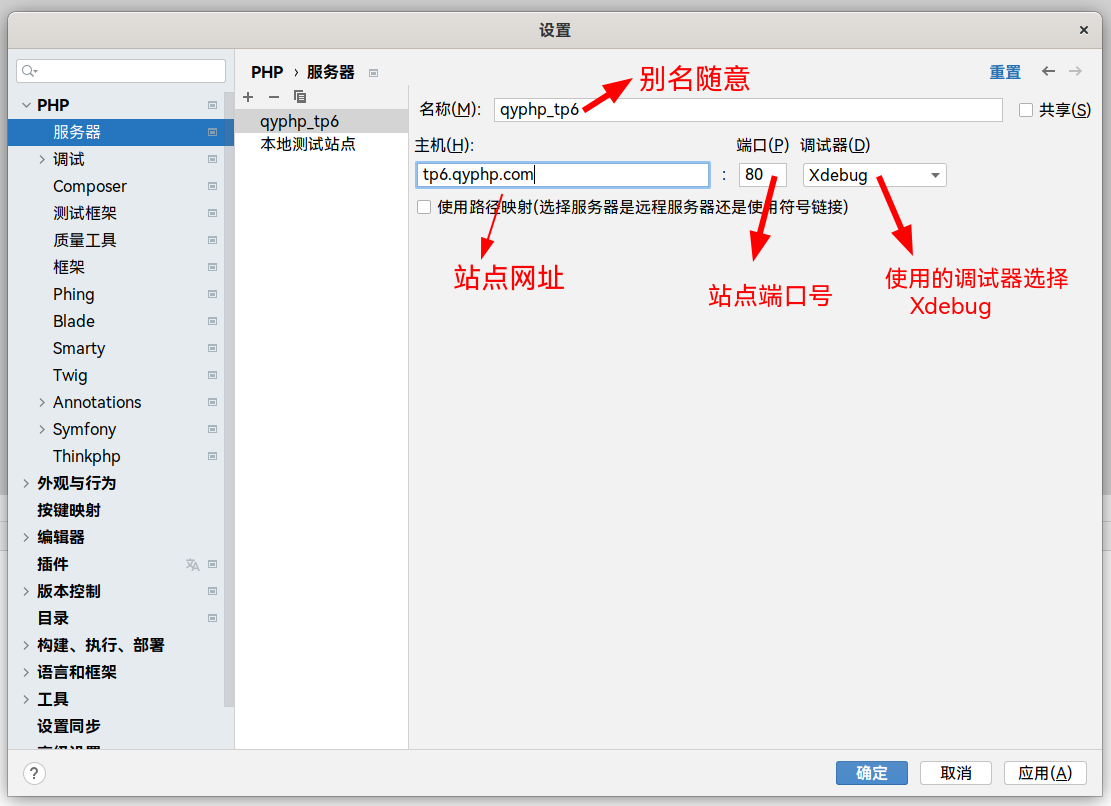Click the project-level icon next to Composer

pos(212,186)
